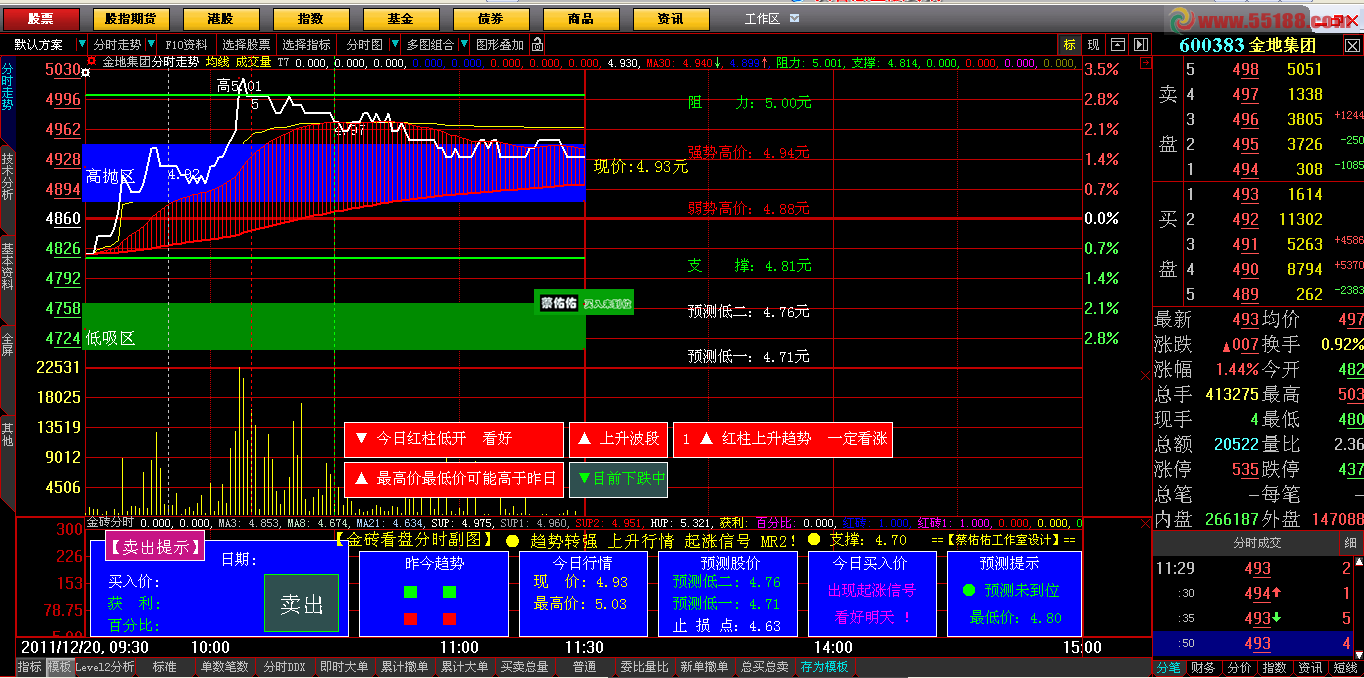Click the 存为模板 bottom tab
The height and width of the screenshot is (678, 1364).
824,667
